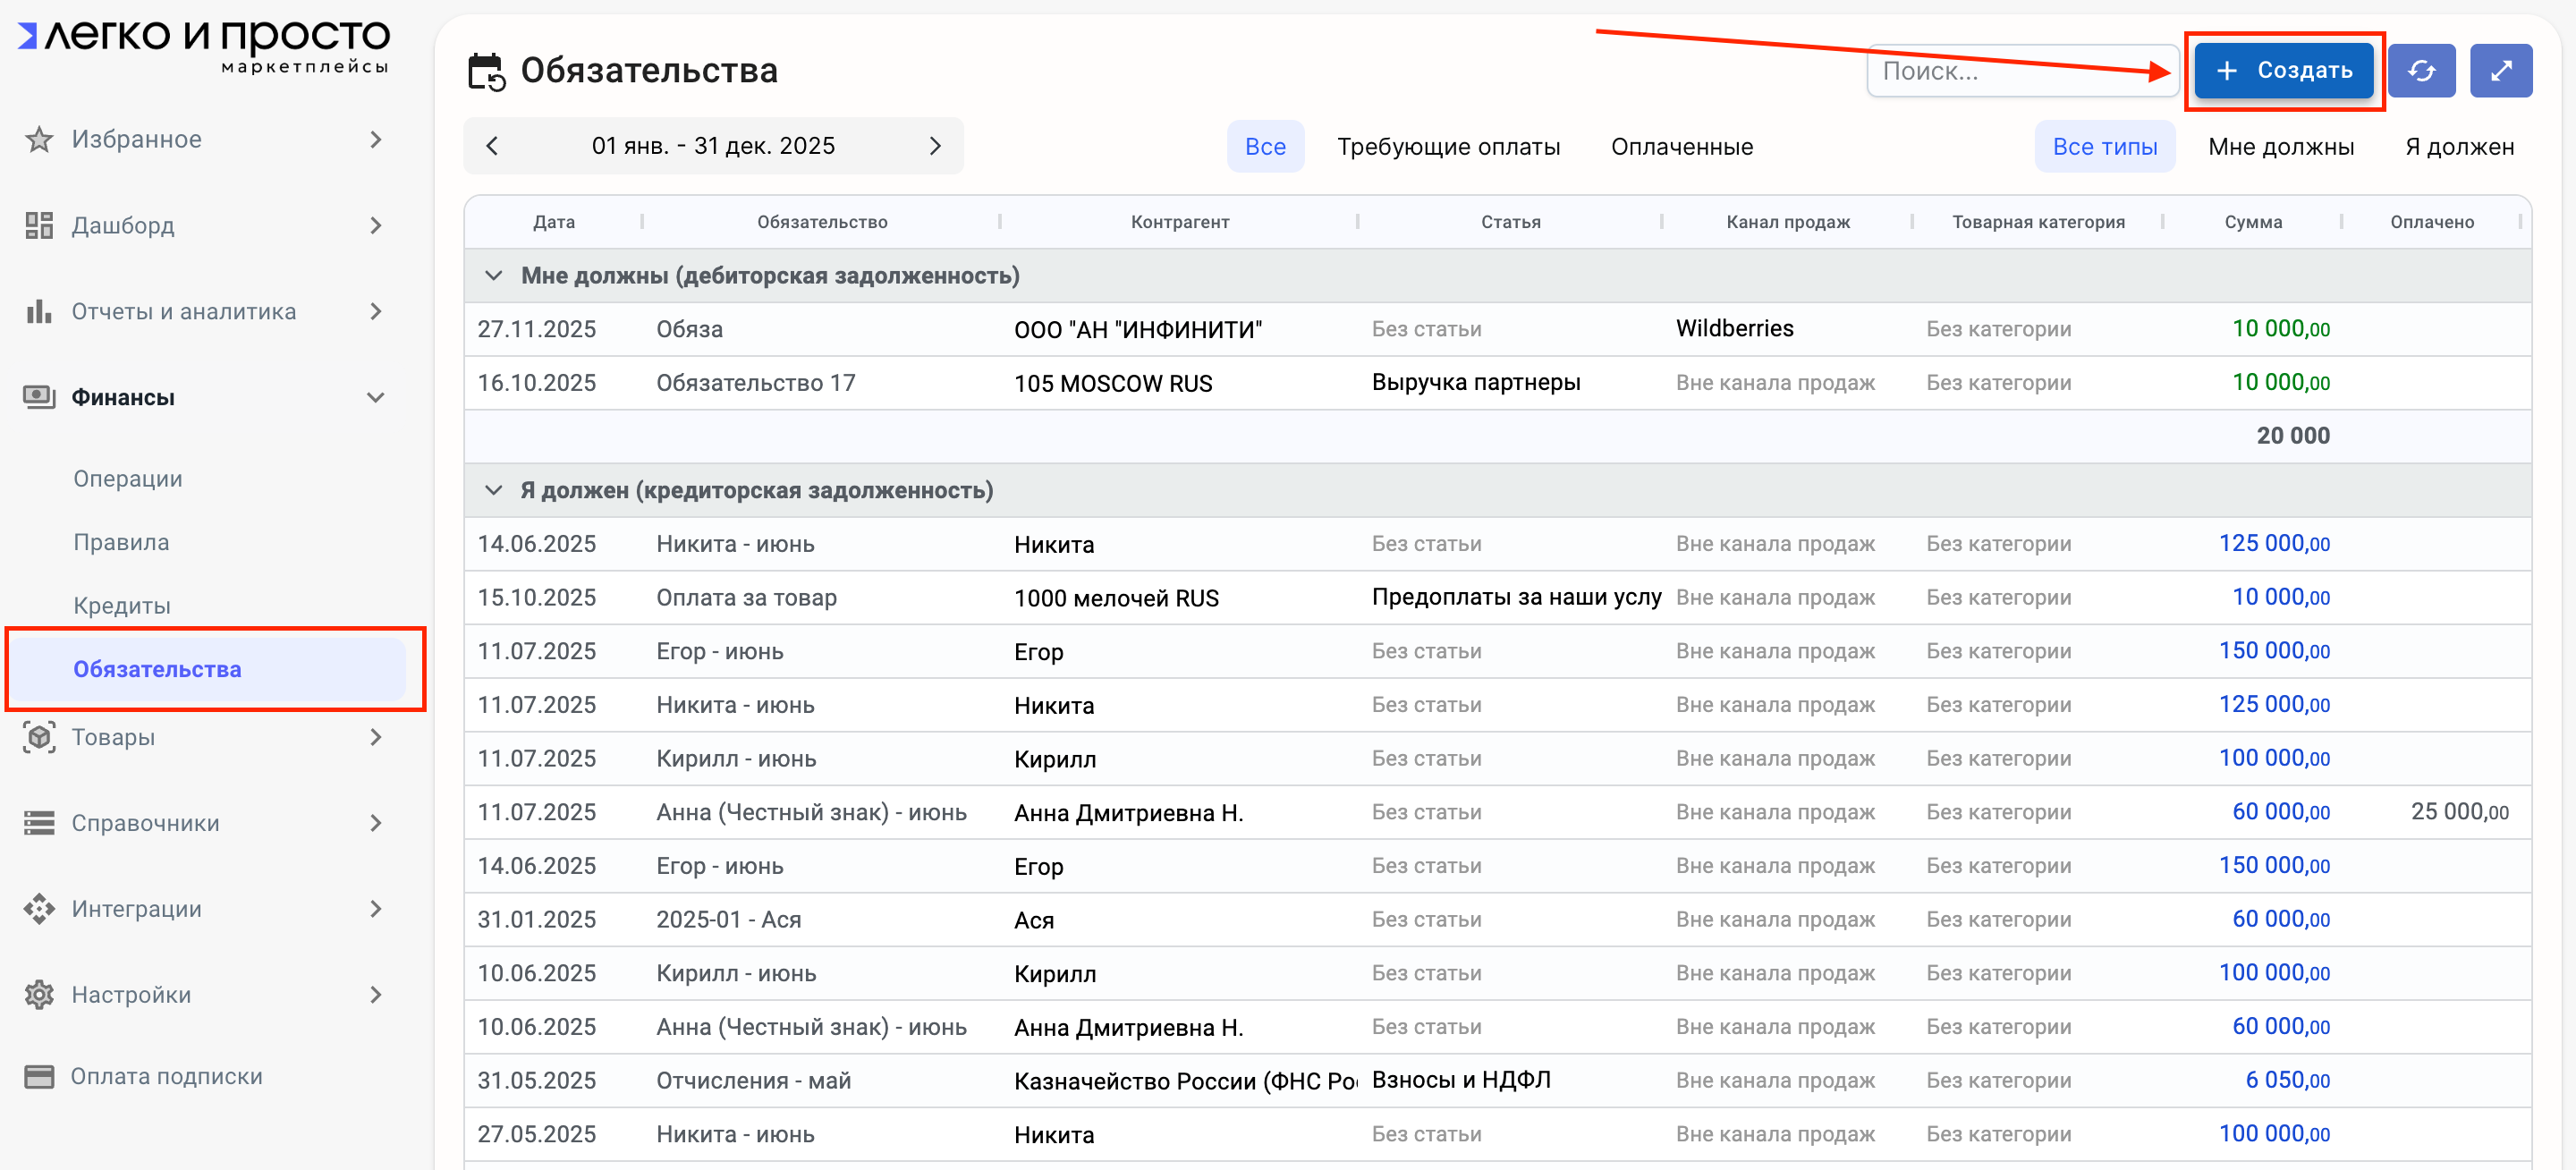Click the Отчеты и аналитика chart icon
This screenshot has height=1170, width=2576.
coord(39,311)
